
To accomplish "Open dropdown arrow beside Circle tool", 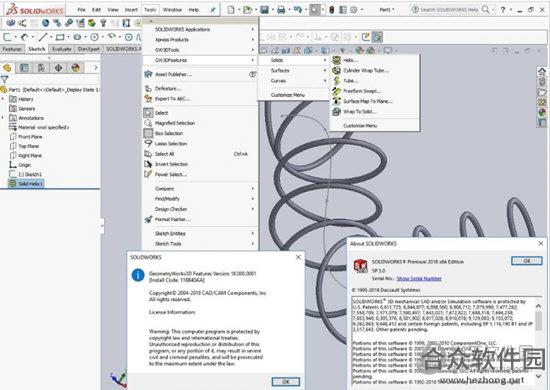I will [103, 37].
